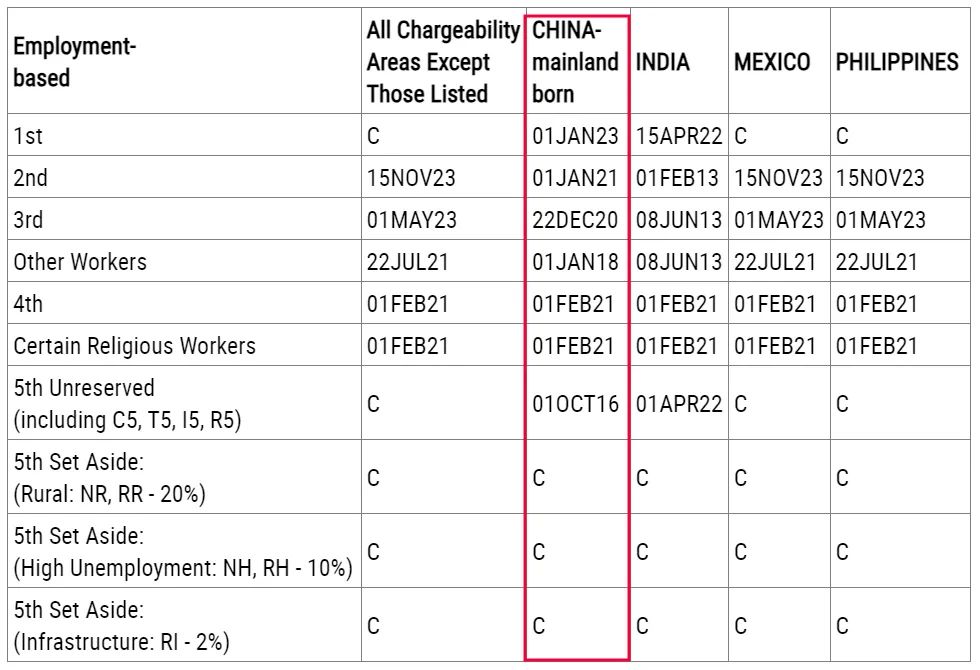The height and width of the screenshot is (670, 980).
Task: Click the 01JAN18 Other Workers China date
Action: (575, 262)
